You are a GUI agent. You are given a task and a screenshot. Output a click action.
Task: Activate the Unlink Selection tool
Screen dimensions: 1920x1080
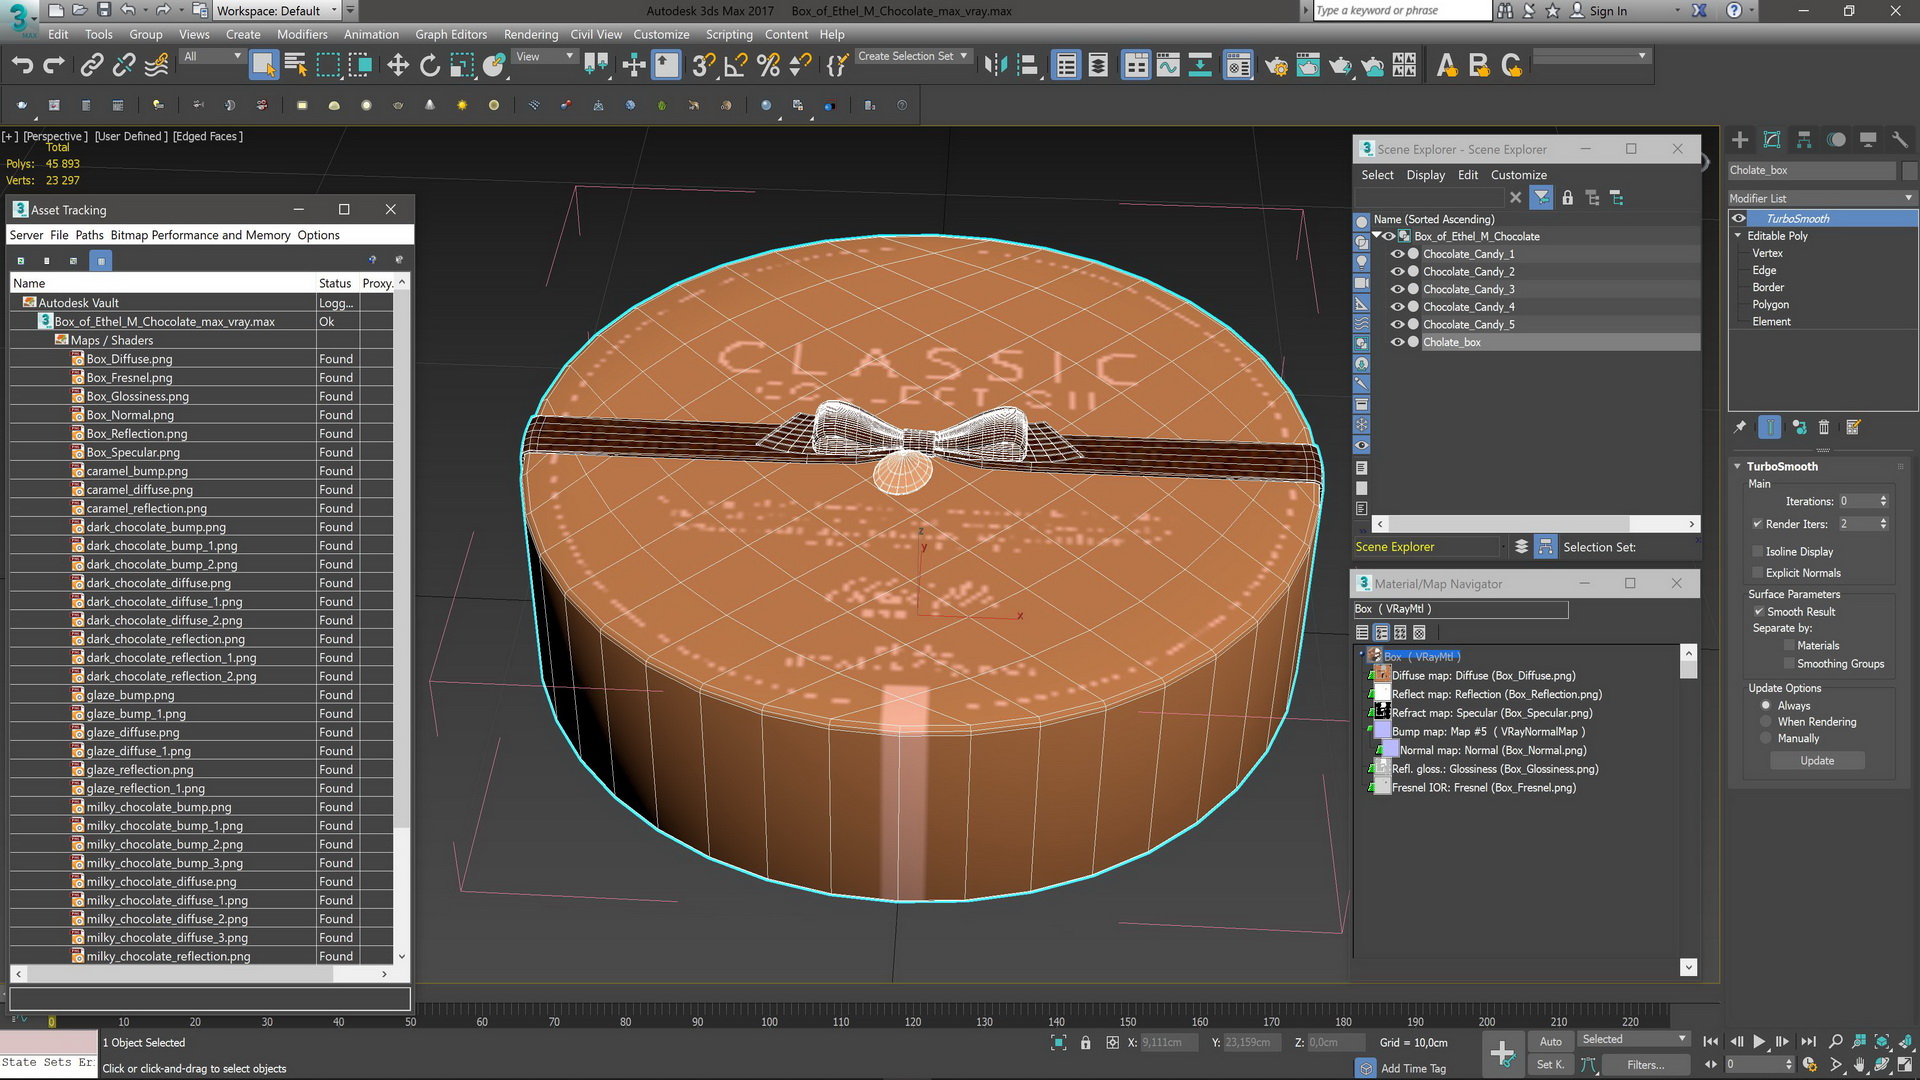(123, 66)
